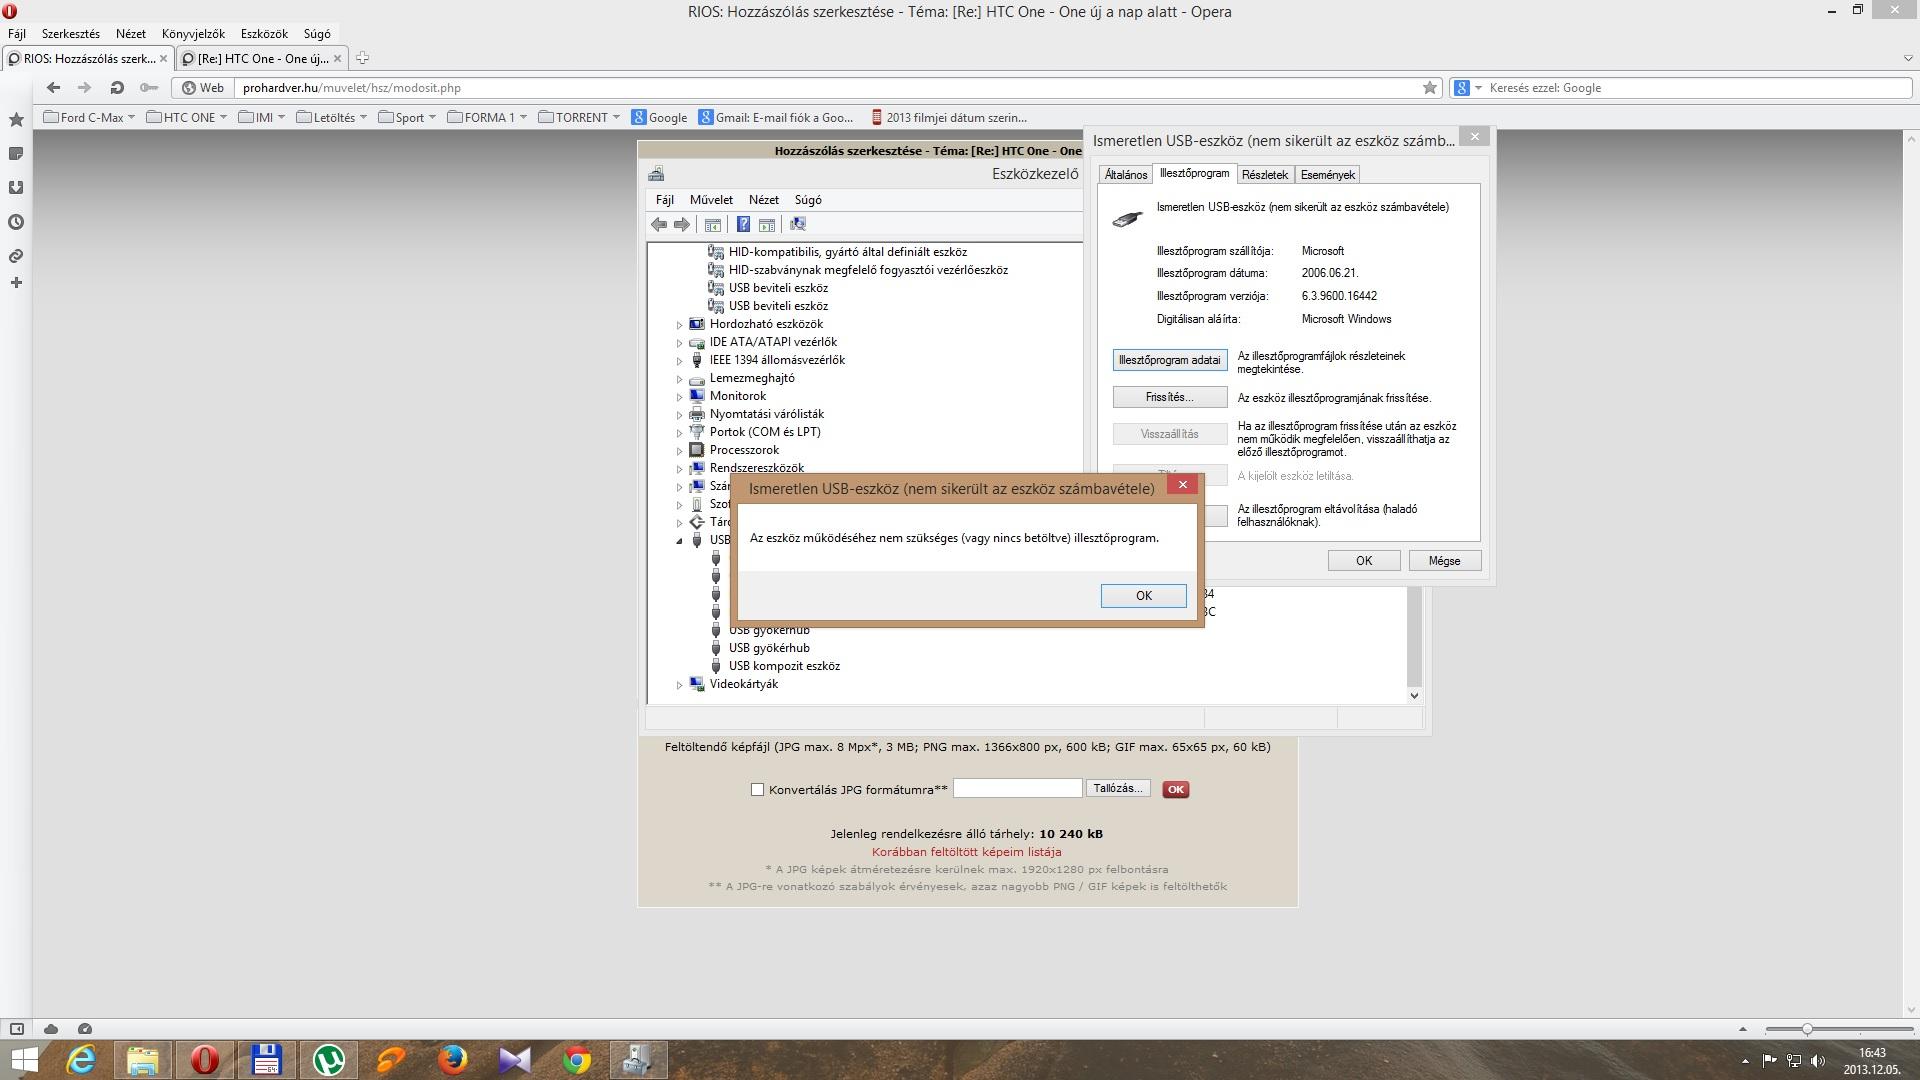The image size is (1920, 1080).
Task: Bookmark this page with address bar star
Action: (x=1430, y=88)
